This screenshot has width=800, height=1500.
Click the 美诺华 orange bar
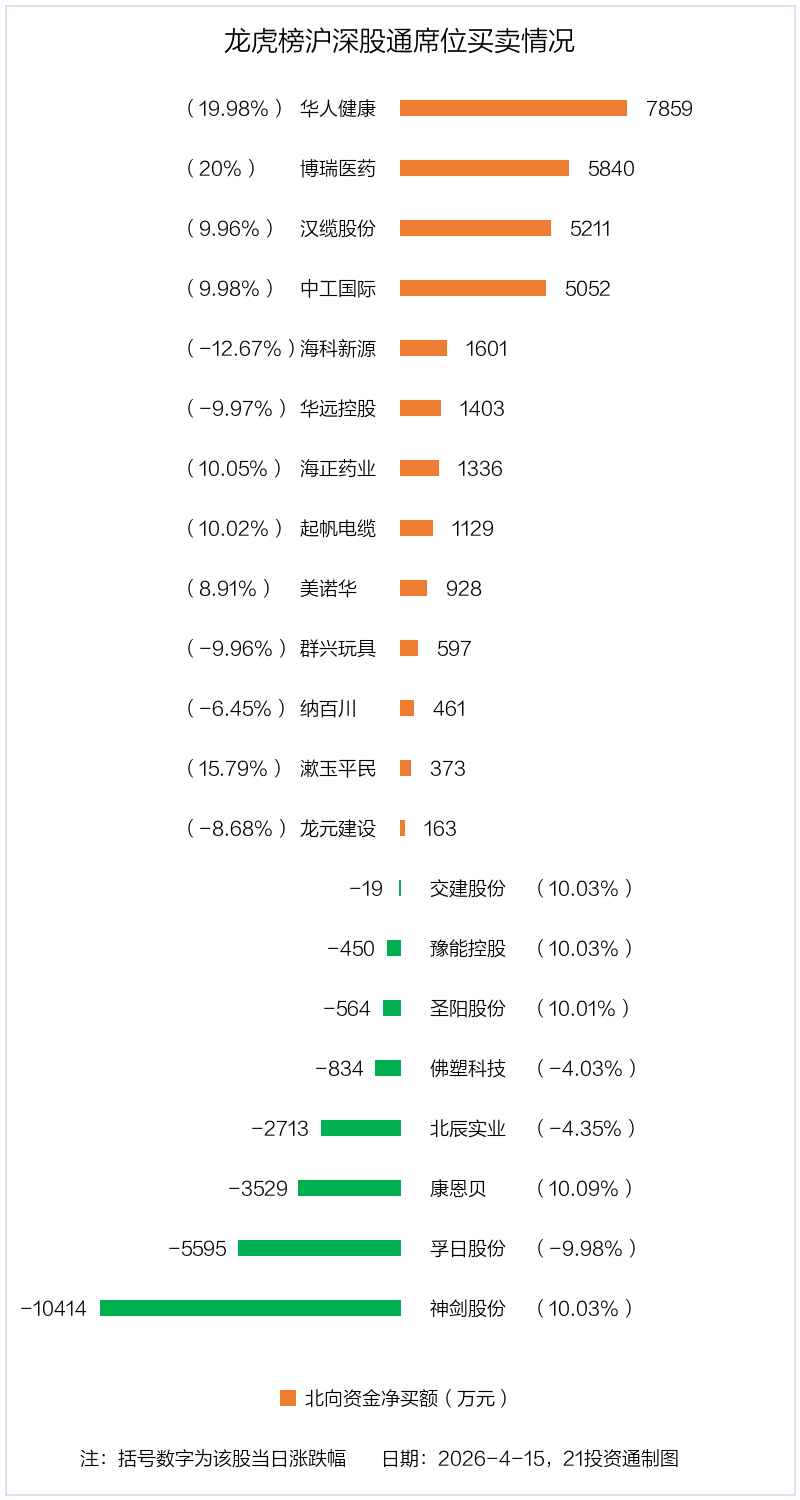pyautogui.click(x=413, y=588)
